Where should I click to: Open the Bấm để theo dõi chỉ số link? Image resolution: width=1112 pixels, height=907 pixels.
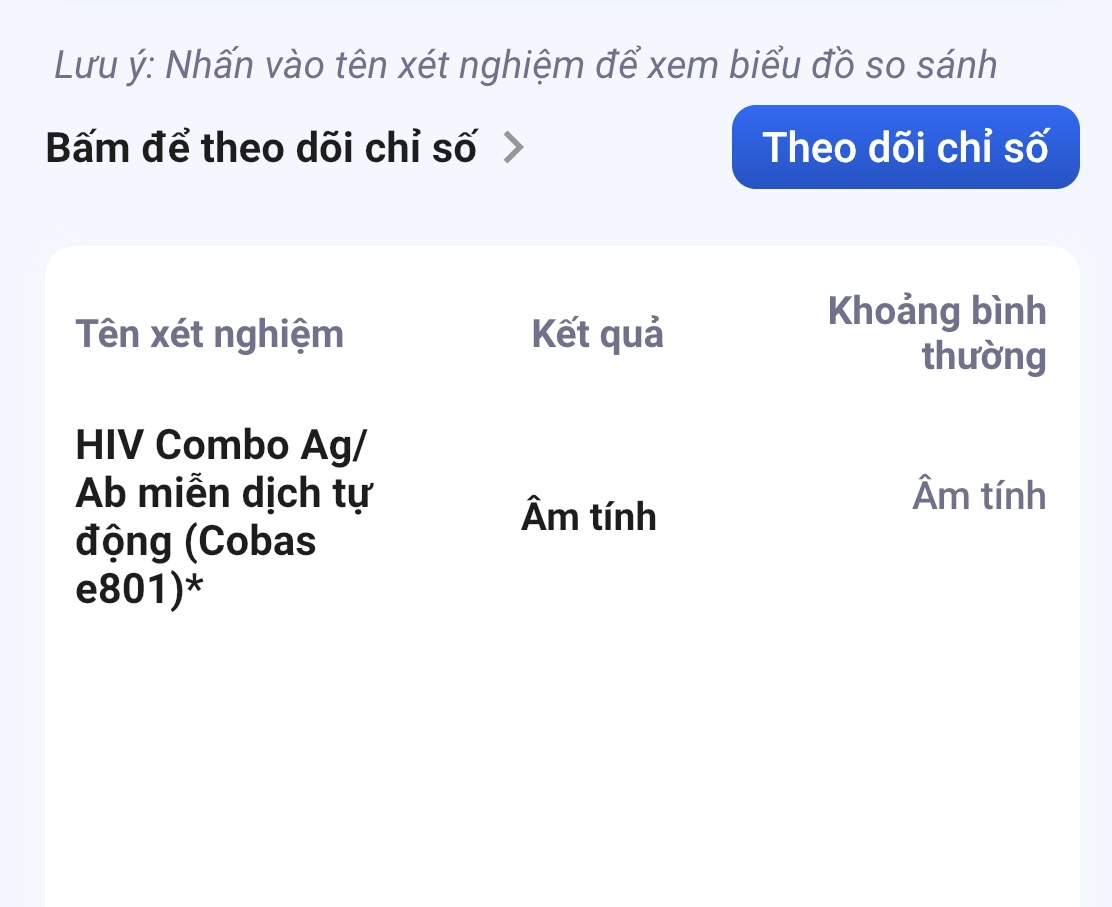tap(261, 148)
